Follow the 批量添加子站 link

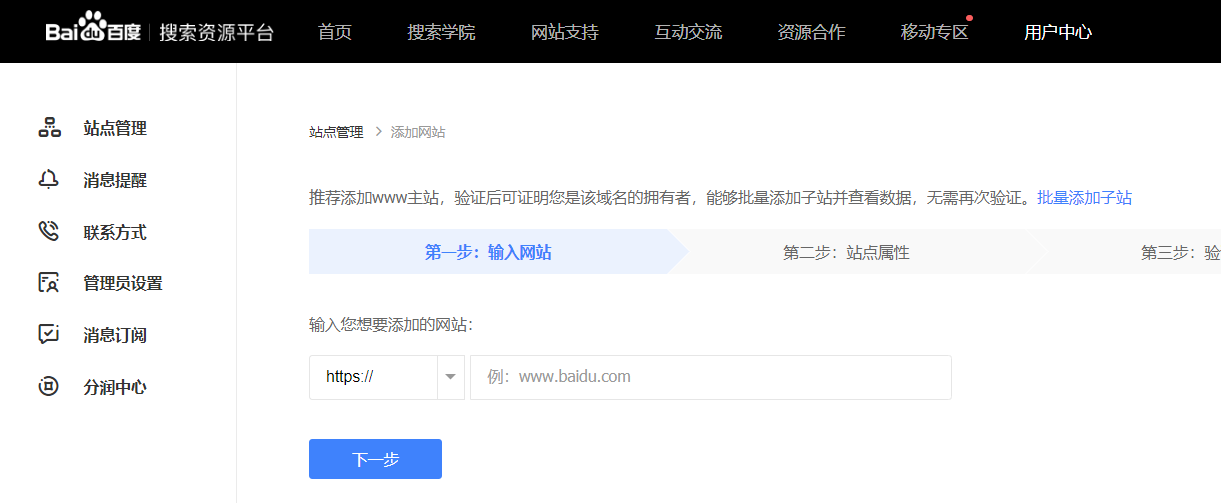(1084, 198)
